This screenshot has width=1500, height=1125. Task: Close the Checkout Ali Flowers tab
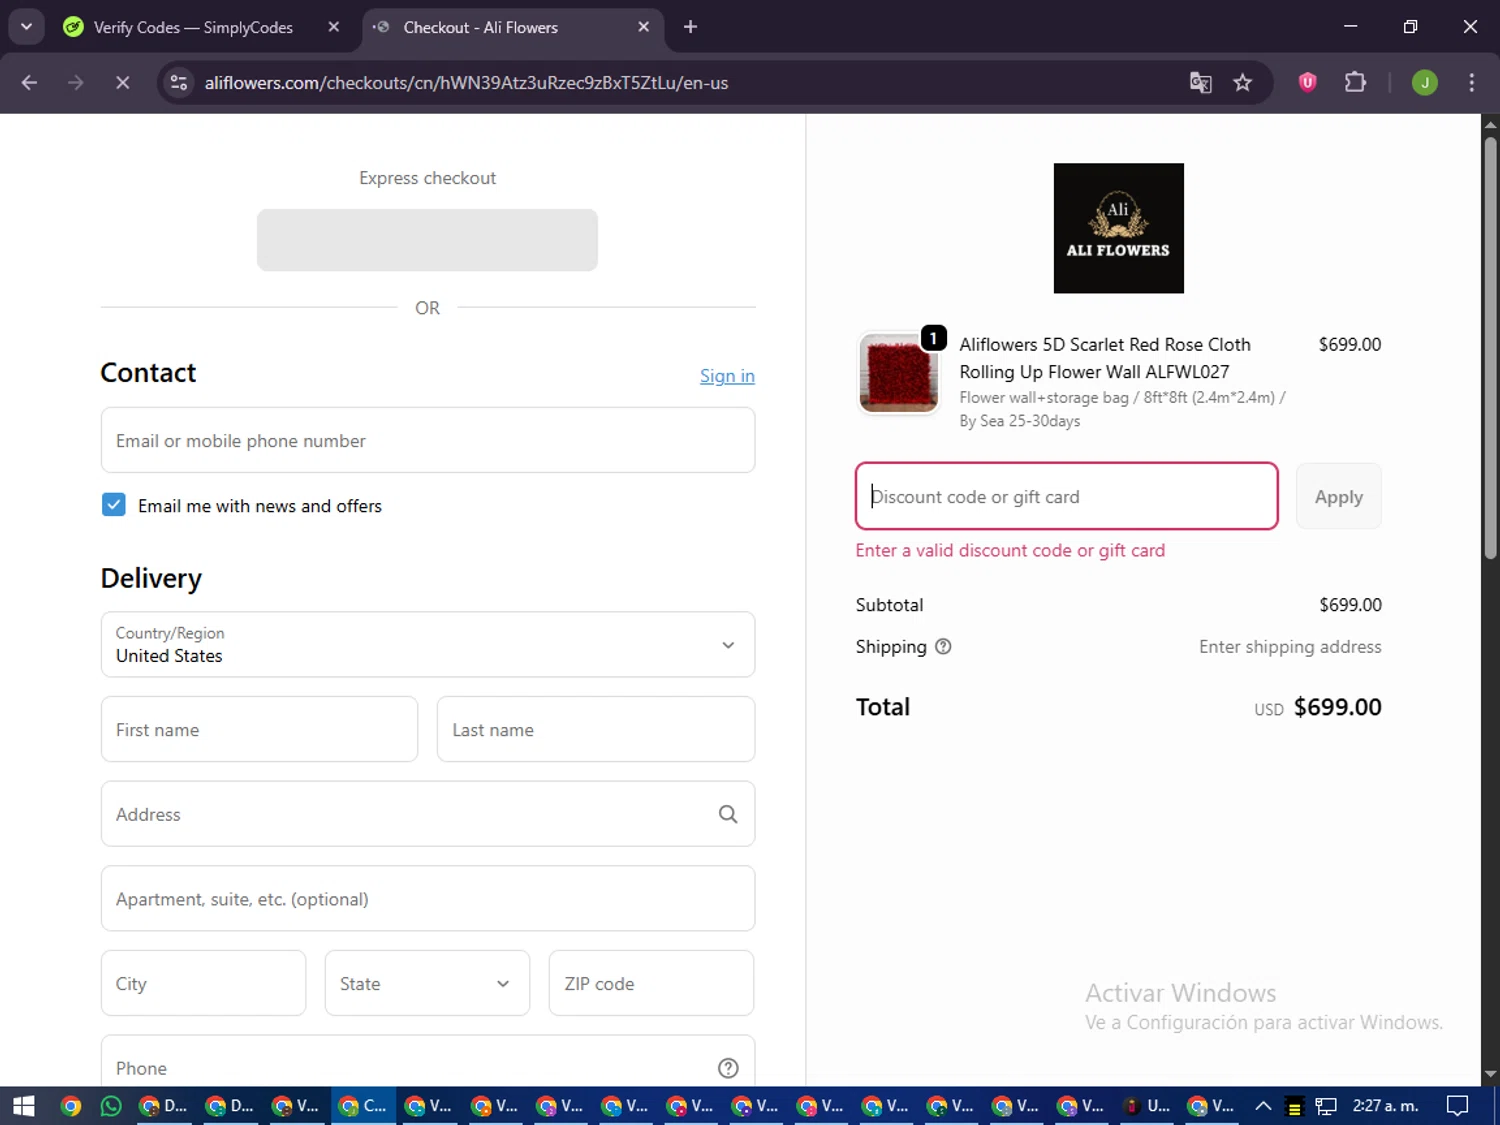coord(643,27)
